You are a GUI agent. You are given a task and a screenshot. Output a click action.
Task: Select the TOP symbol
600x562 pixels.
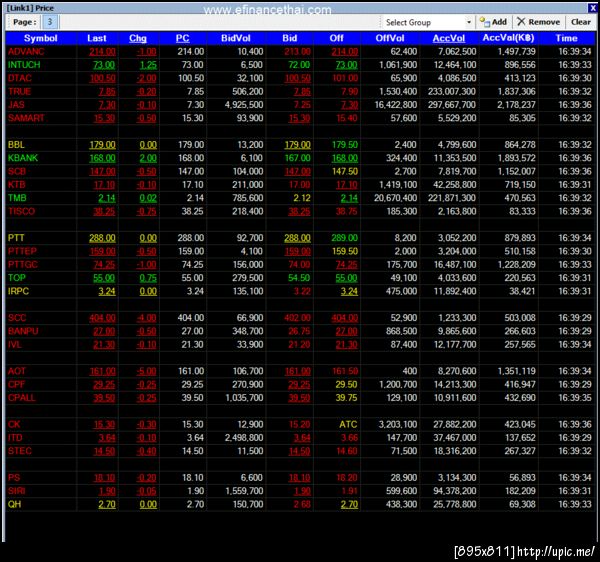pos(17,278)
